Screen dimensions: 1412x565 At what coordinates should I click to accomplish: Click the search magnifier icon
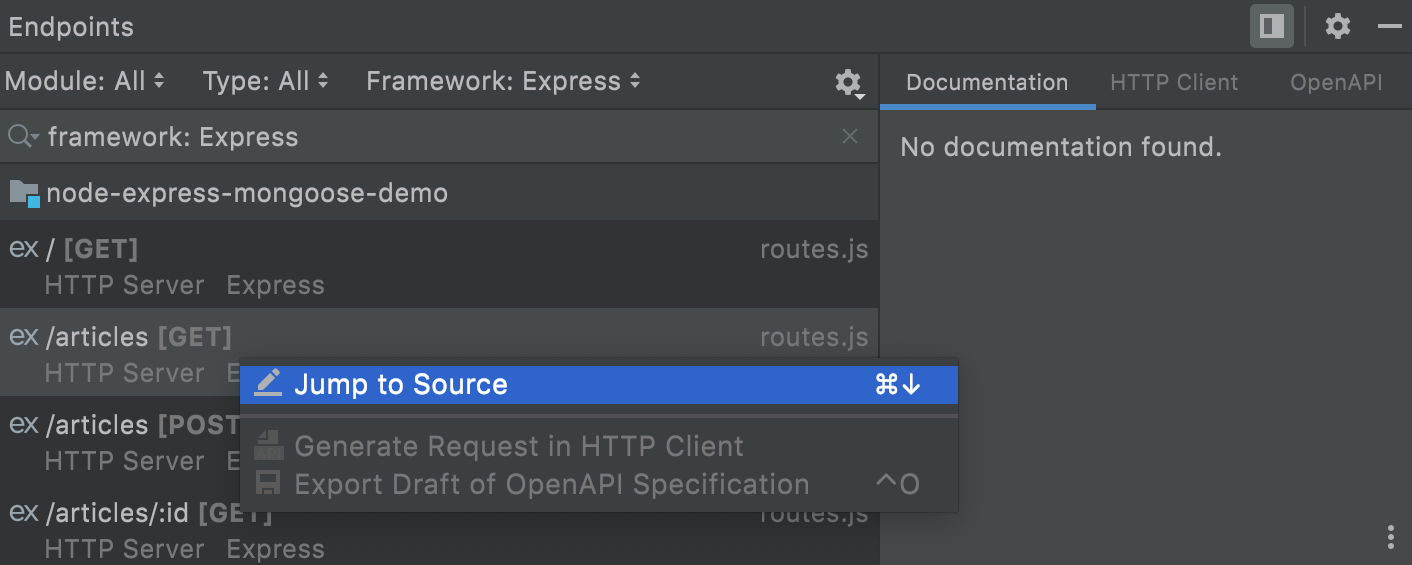[x=22, y=137]
